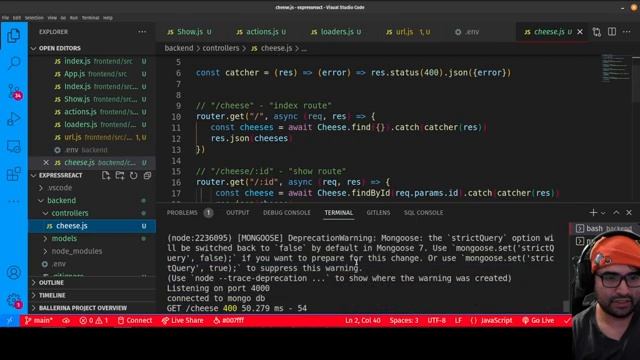Open Run and Debug view
640x360 pixels.
(x=14, y=119)
